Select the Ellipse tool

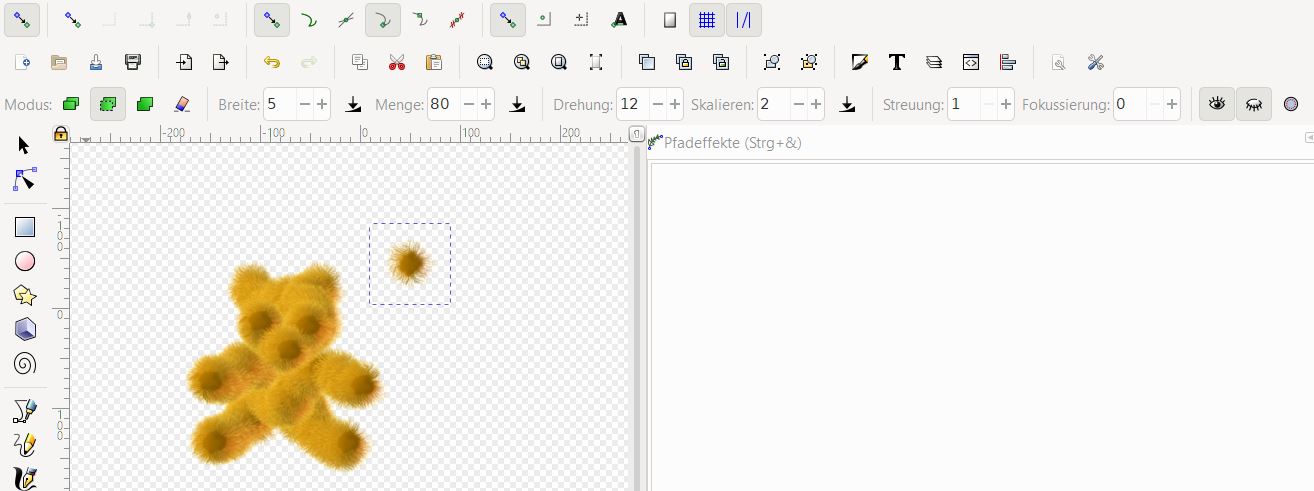25,261
